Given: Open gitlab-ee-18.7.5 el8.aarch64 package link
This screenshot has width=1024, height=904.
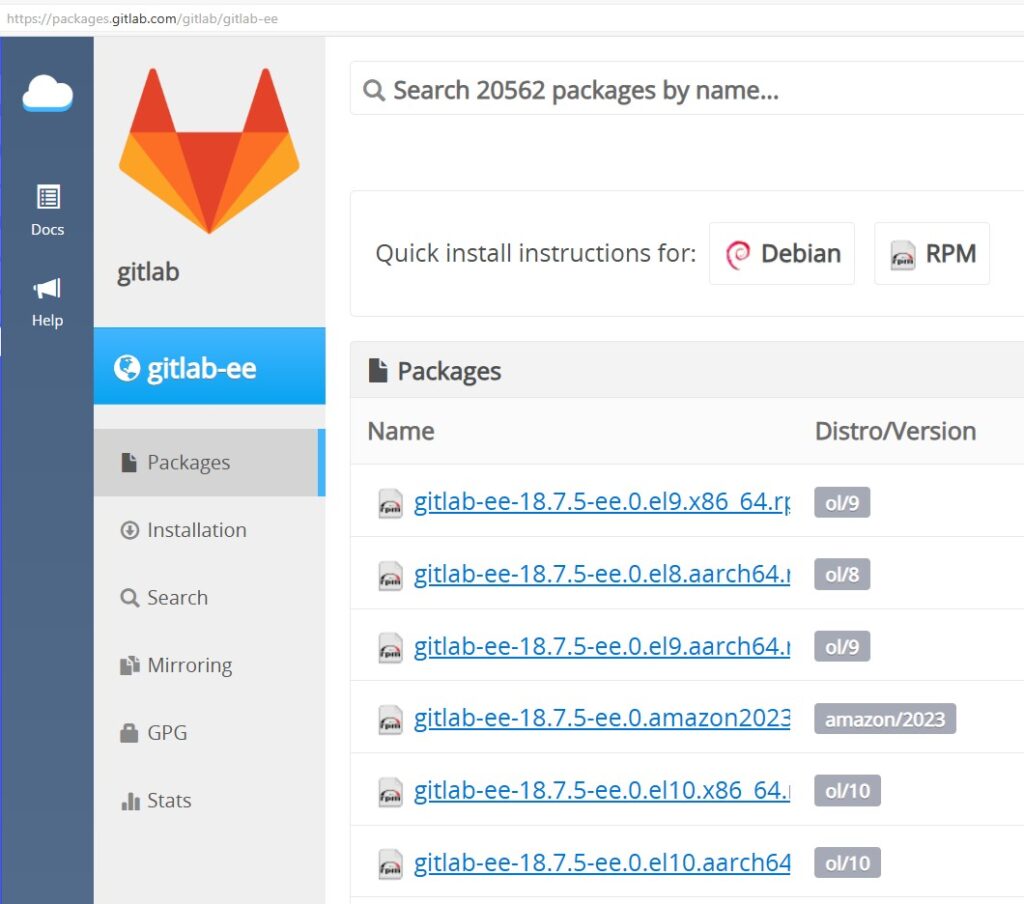Looking at the screenshot, I should pos(602,574).
